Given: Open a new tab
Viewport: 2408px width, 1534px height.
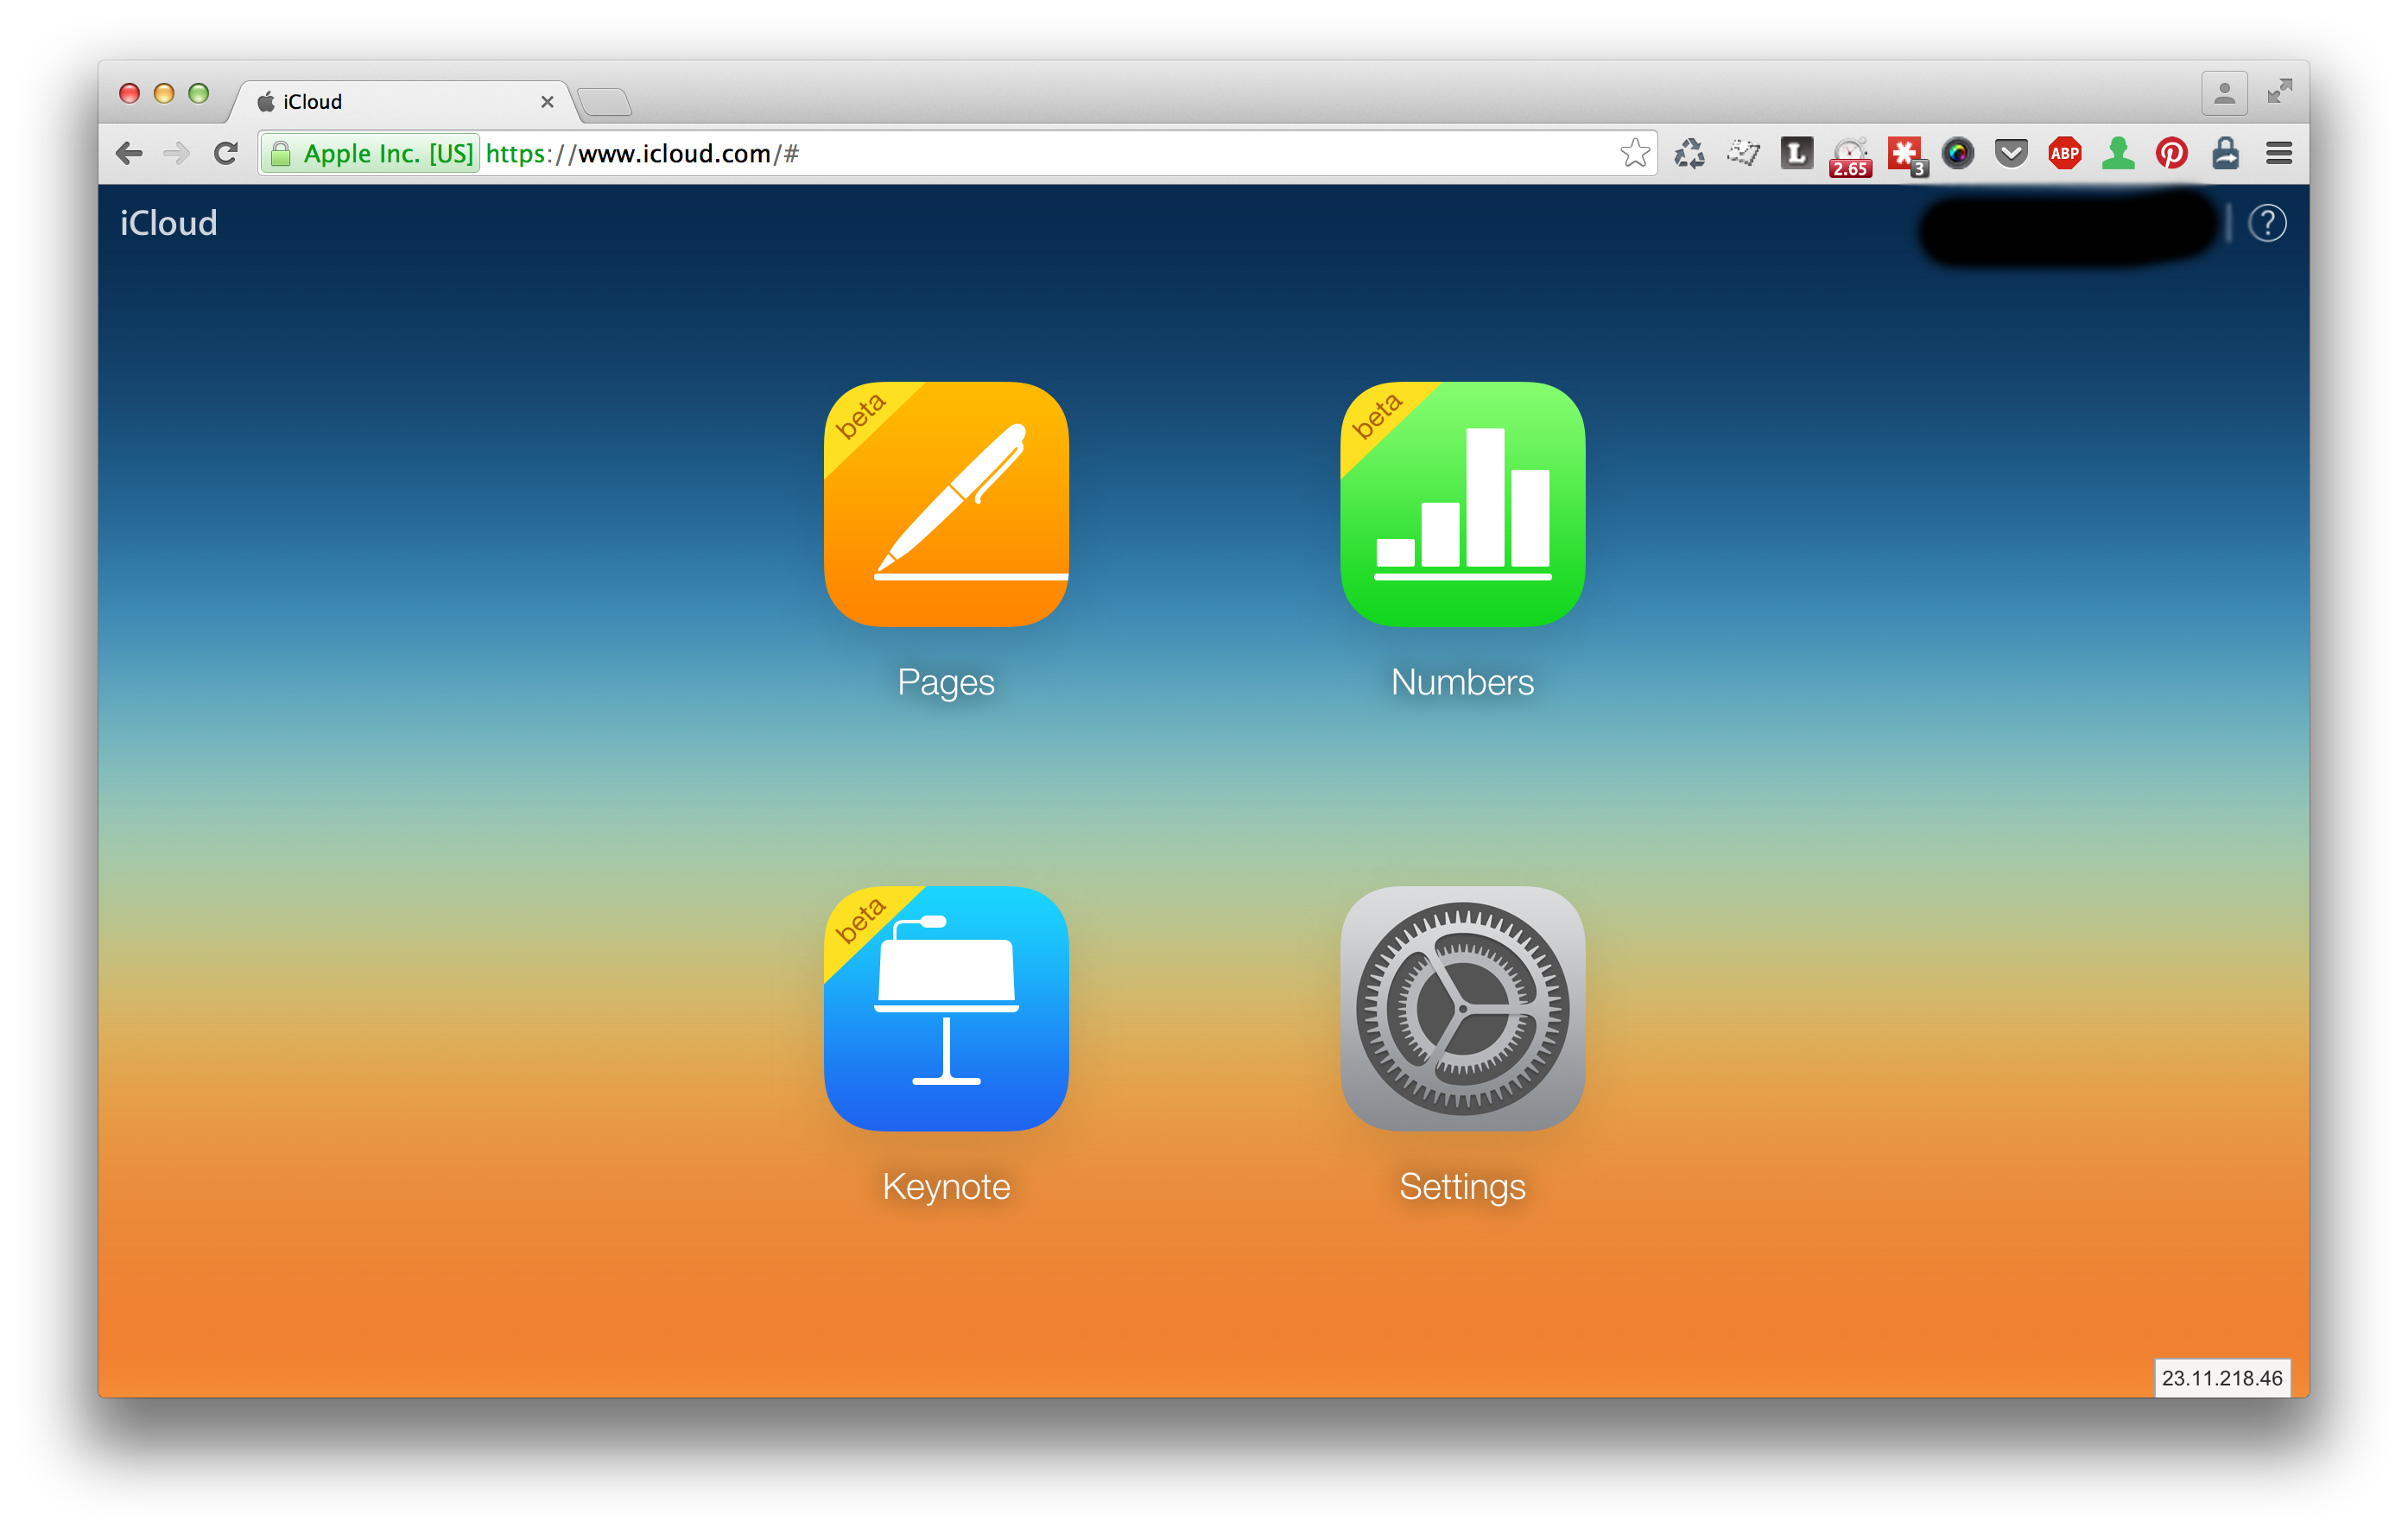Looking at the screenshot, I should pyautogui.click(x=605, y=101).
